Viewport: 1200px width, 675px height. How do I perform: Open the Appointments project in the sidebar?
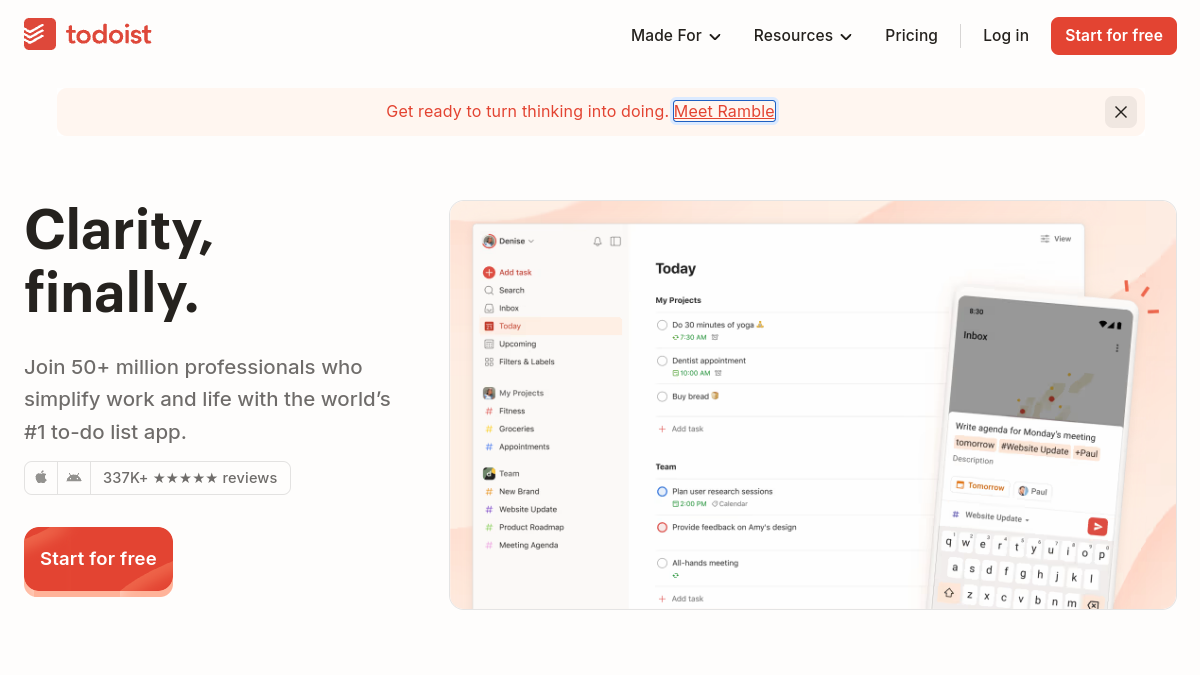517,447
